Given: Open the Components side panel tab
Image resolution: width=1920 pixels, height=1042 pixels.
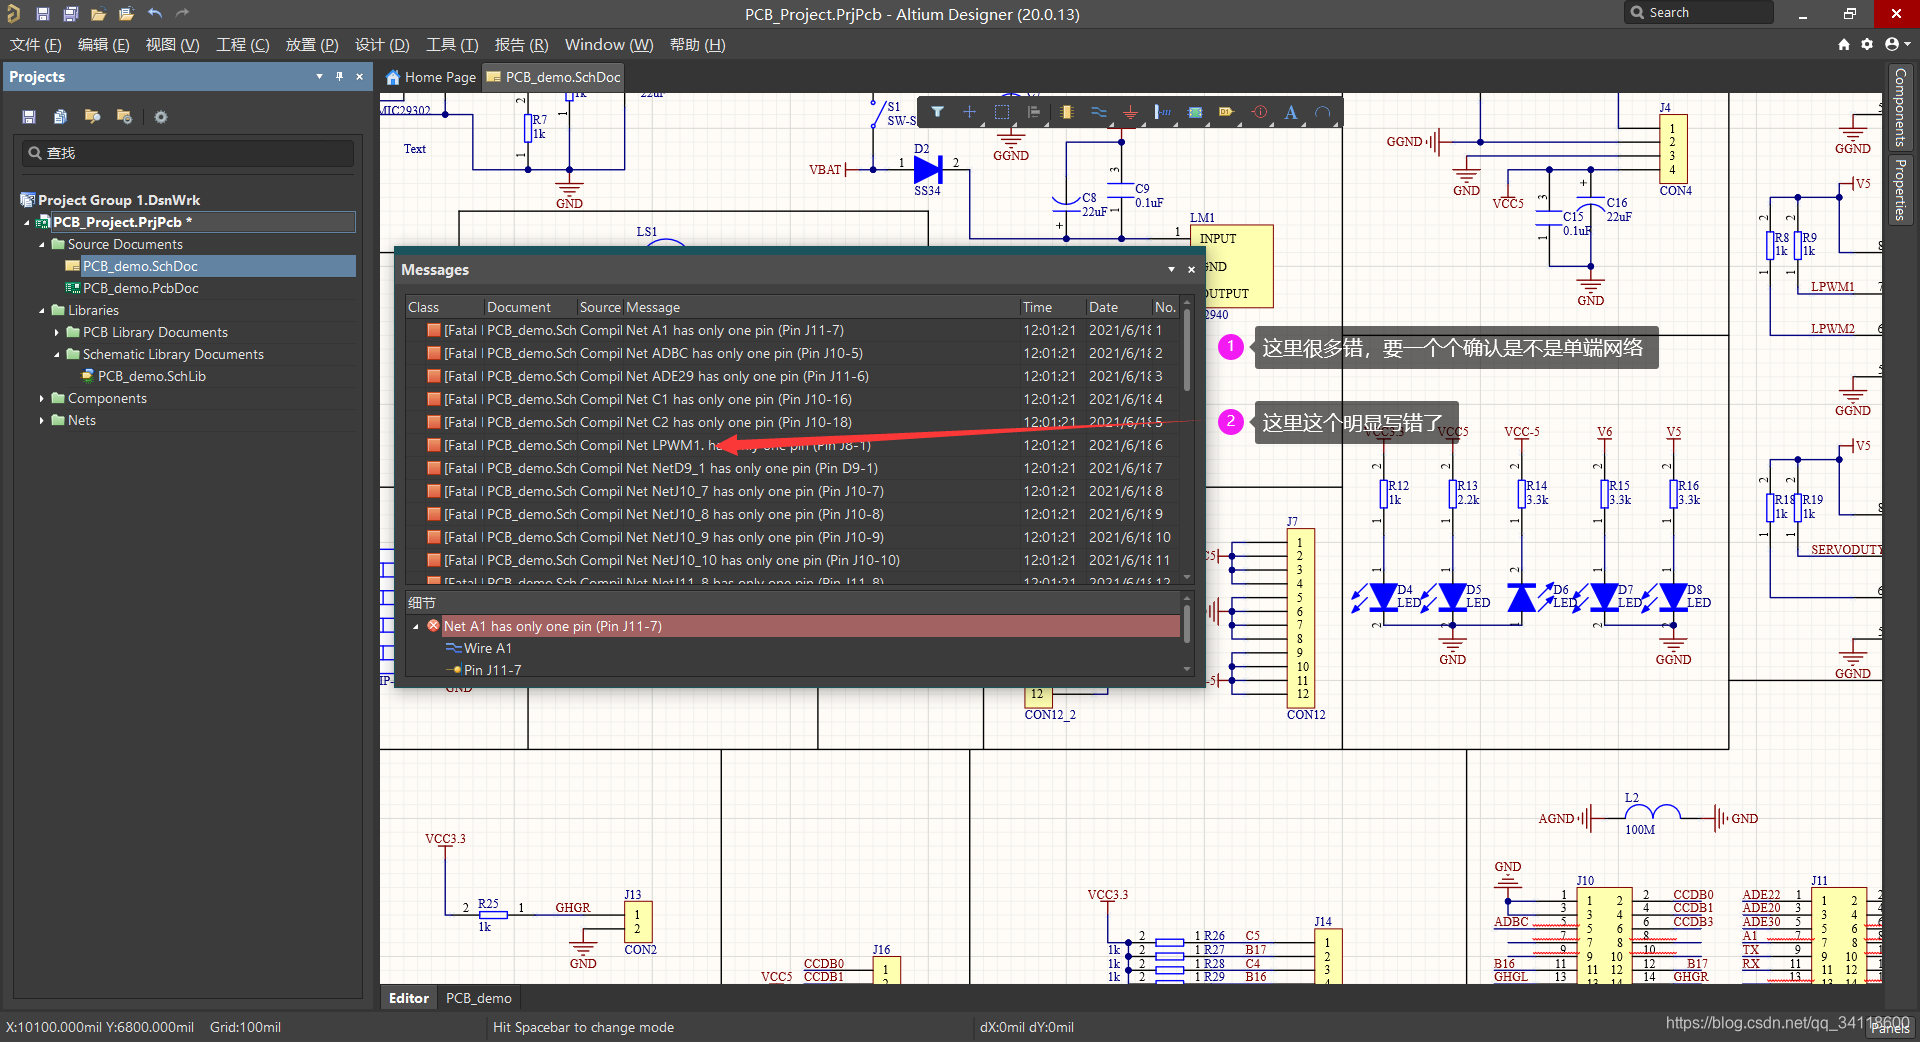Looking at the screenshot, I should [x=1899, y=107].
